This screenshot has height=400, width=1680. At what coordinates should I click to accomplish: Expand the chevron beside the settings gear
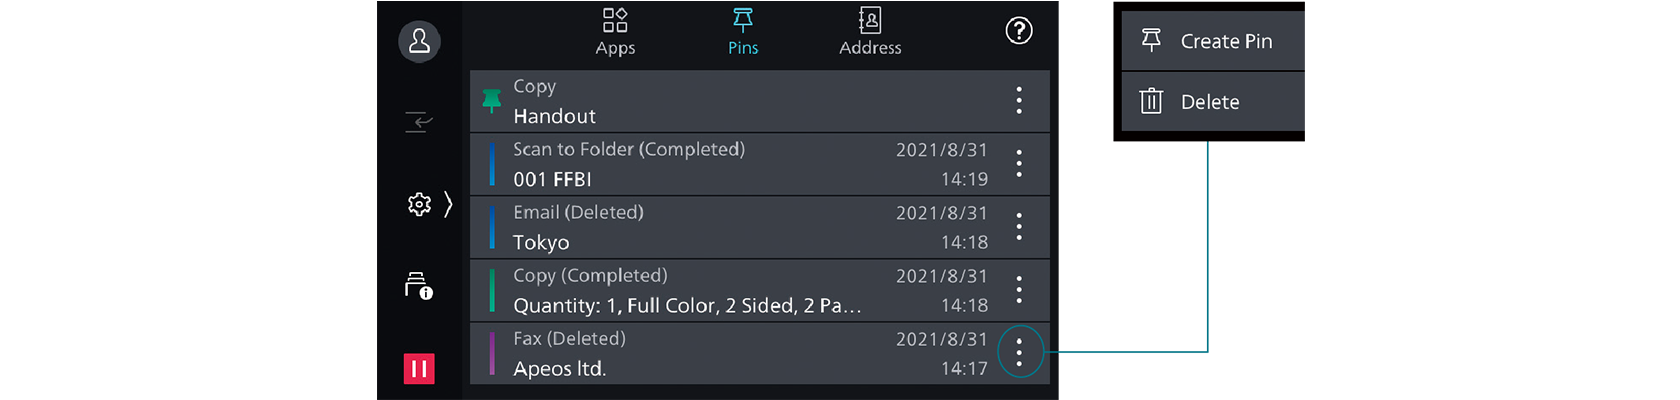coord(448,205)
